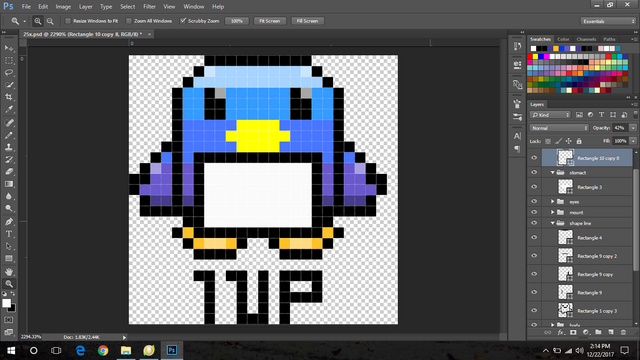Screen dimensions: 640x360
Task: Select the Eraser tool
Action: click(9, 171)
